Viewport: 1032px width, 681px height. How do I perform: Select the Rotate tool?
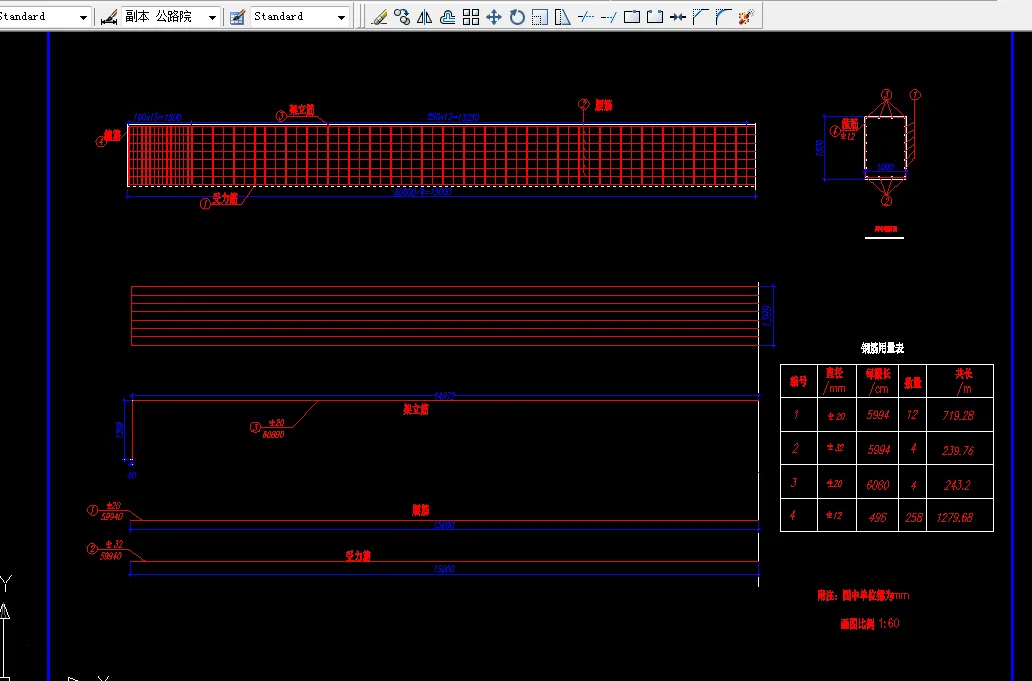[517, 16]
